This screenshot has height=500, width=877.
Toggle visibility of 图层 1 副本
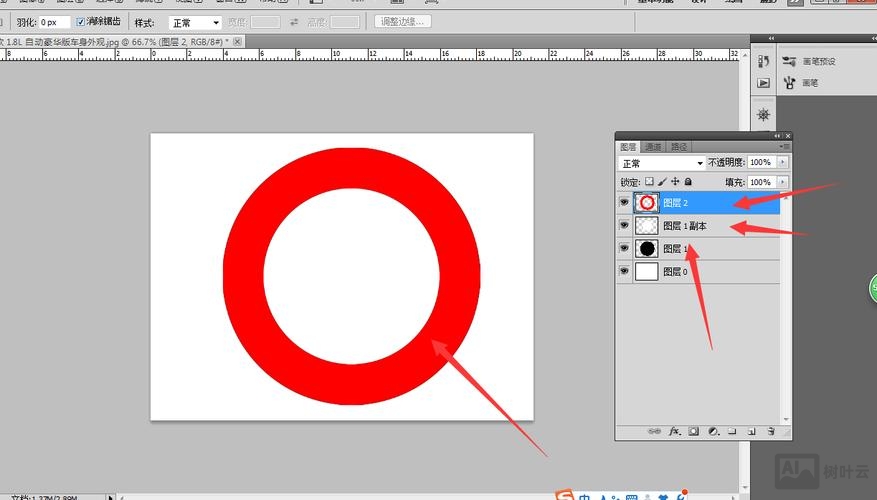[624, 226]
